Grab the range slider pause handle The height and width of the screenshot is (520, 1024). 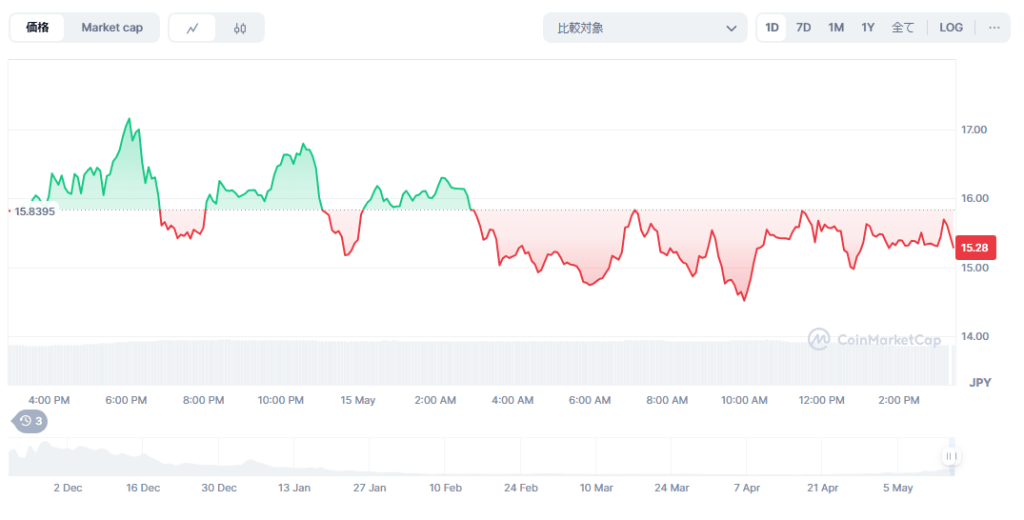click(x=951, y=456)
